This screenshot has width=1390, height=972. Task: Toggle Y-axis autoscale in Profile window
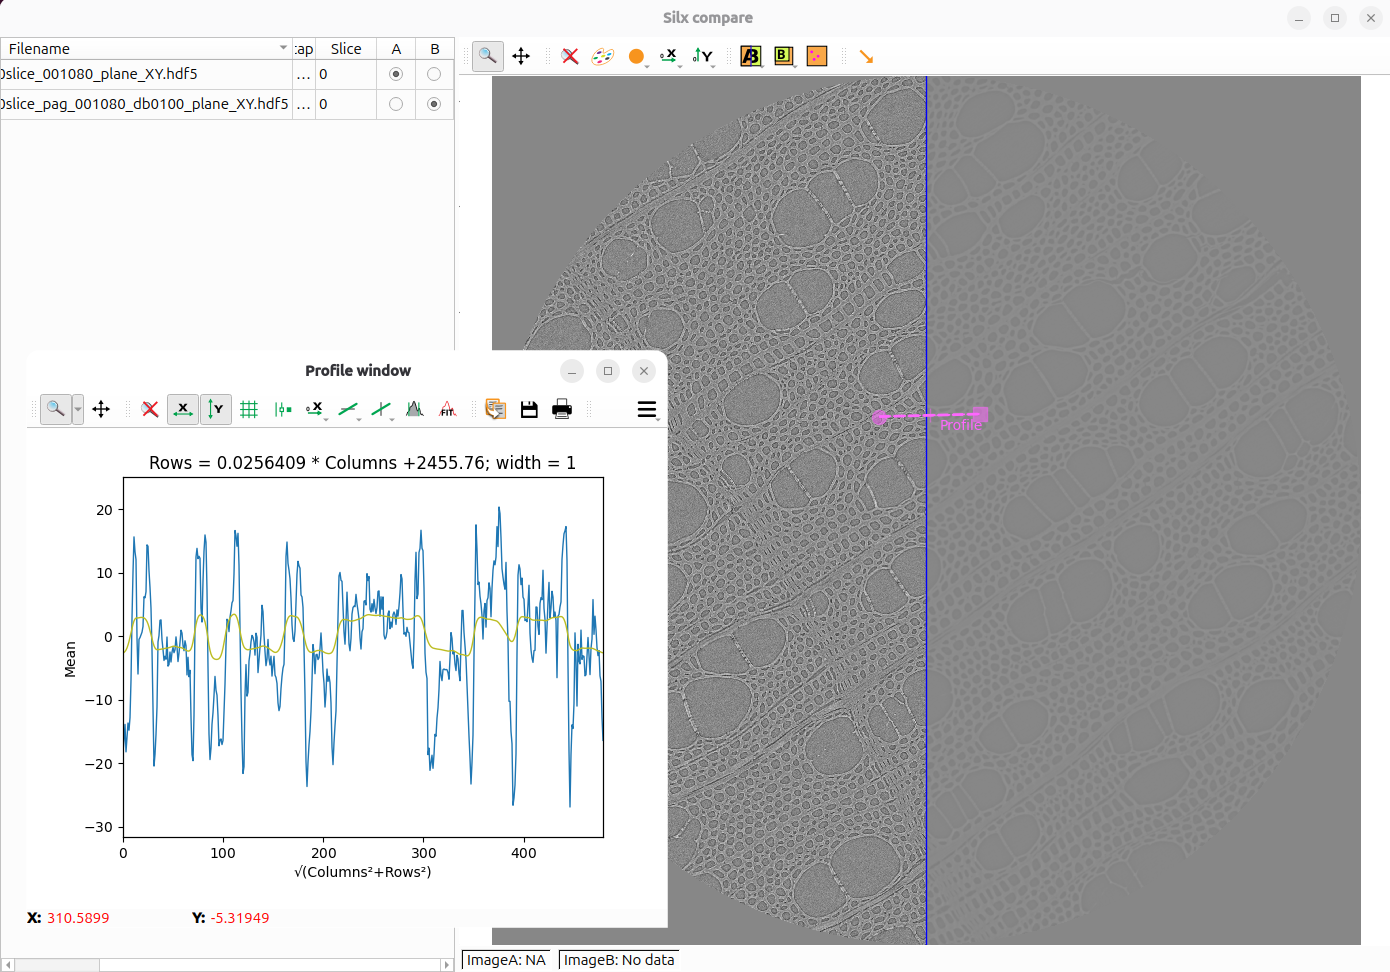click(216, 408)
